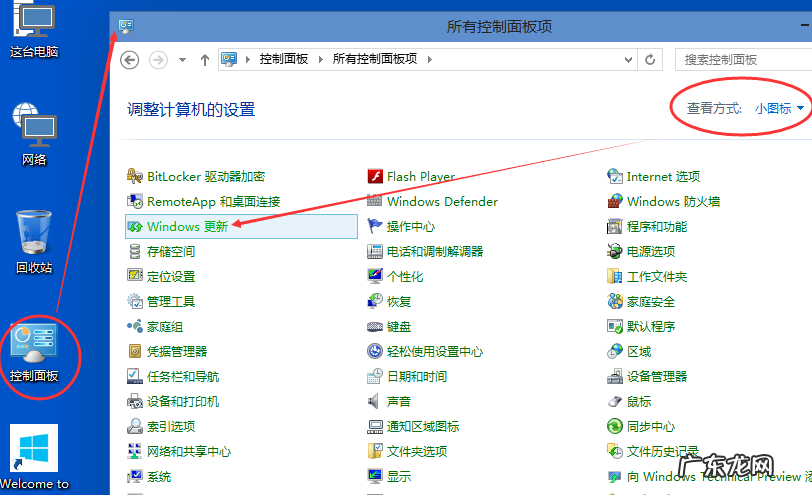812x495 pixels.
Task: Open 通知区域图标 link
Action: click(x=423, y=426)
